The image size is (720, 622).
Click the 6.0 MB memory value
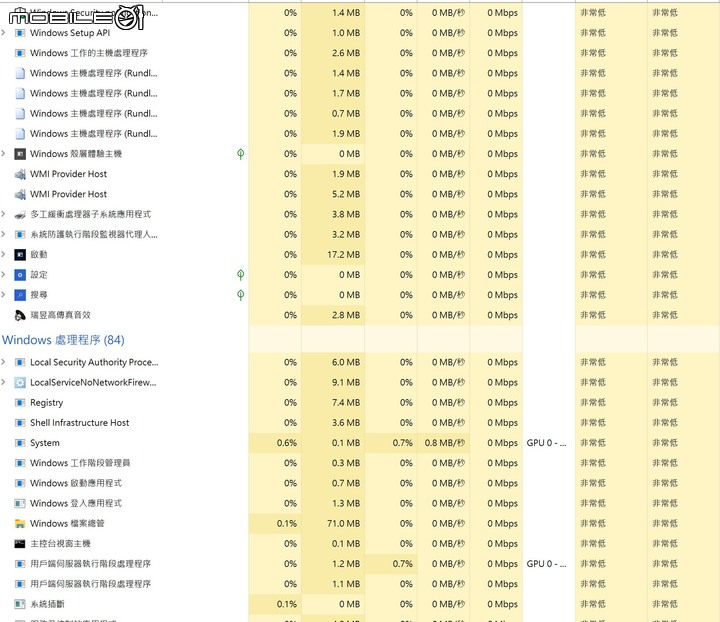click(346, 363)
